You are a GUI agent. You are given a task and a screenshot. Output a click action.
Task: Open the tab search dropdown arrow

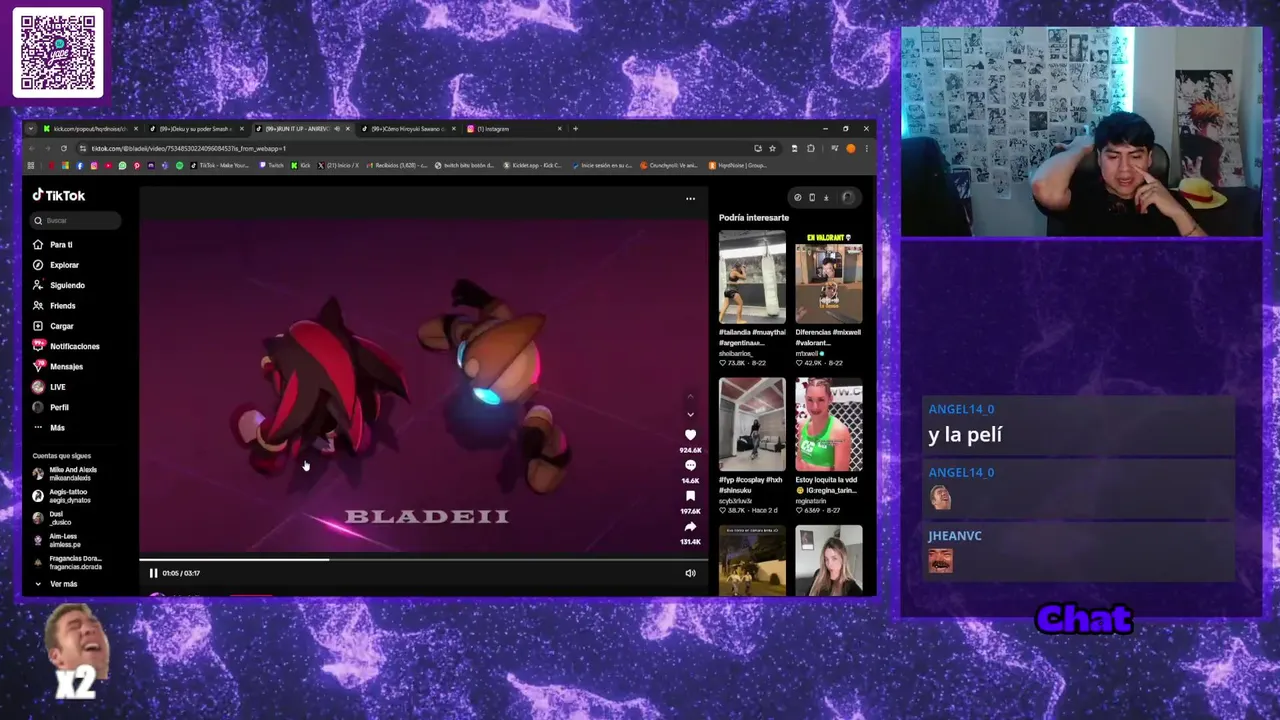click(31, 129)
